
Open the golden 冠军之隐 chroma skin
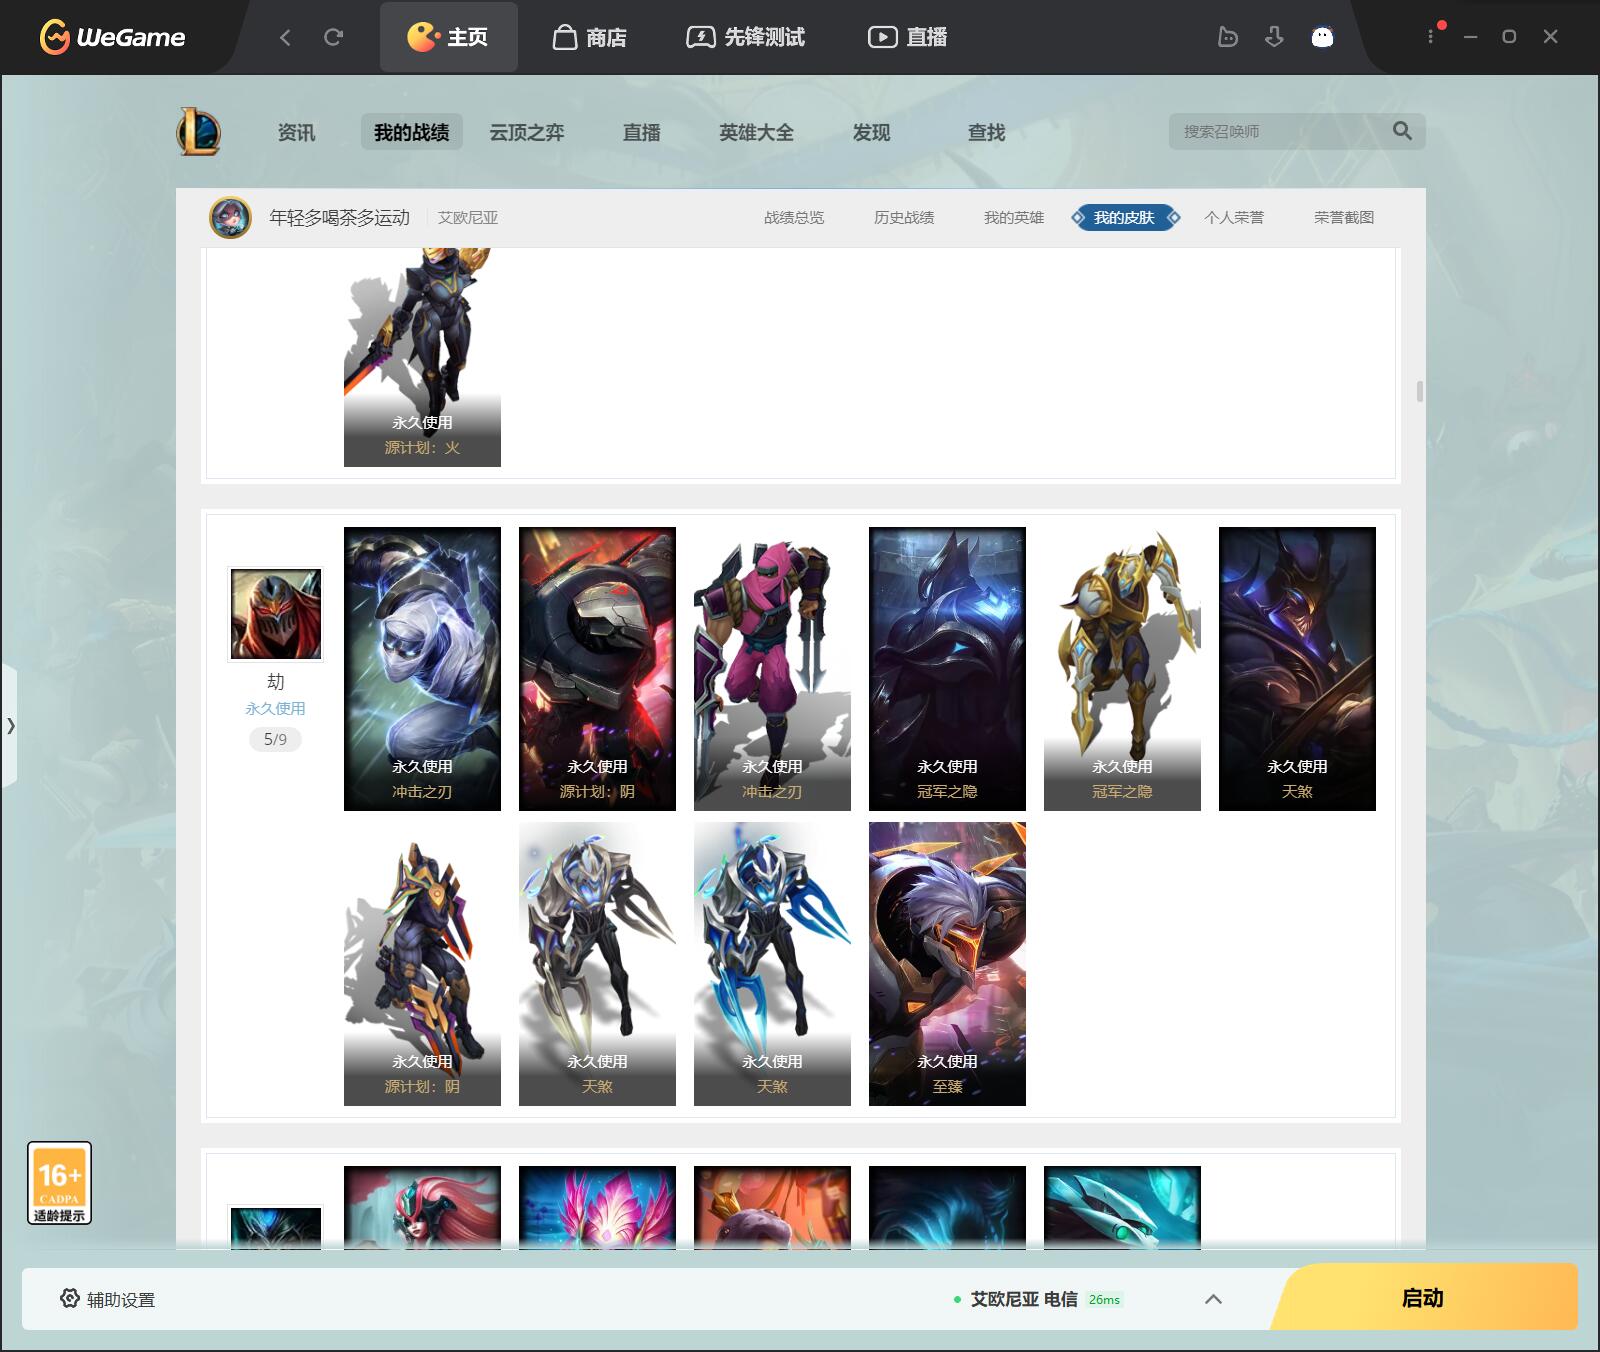coord(1122,668)
